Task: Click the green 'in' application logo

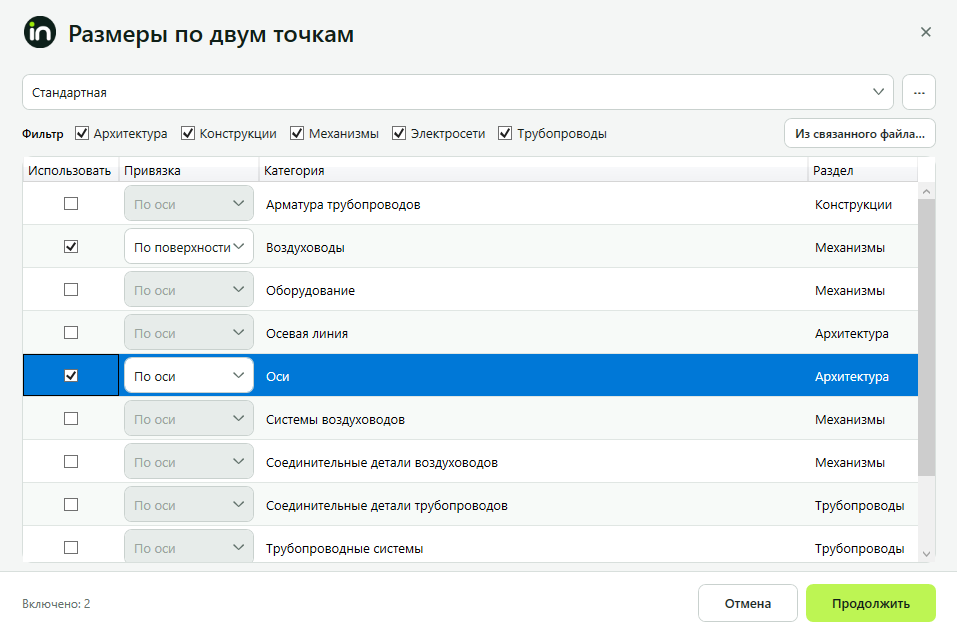Action: (x=40, y=32)
